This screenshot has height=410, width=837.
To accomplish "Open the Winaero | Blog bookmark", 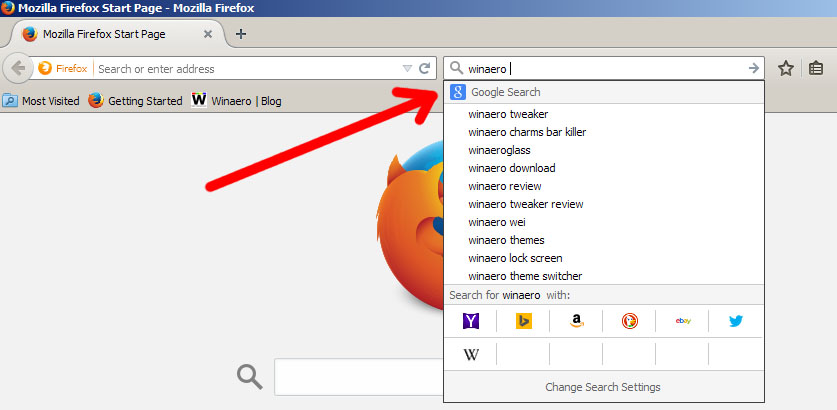I will click(x=236, y=100).
